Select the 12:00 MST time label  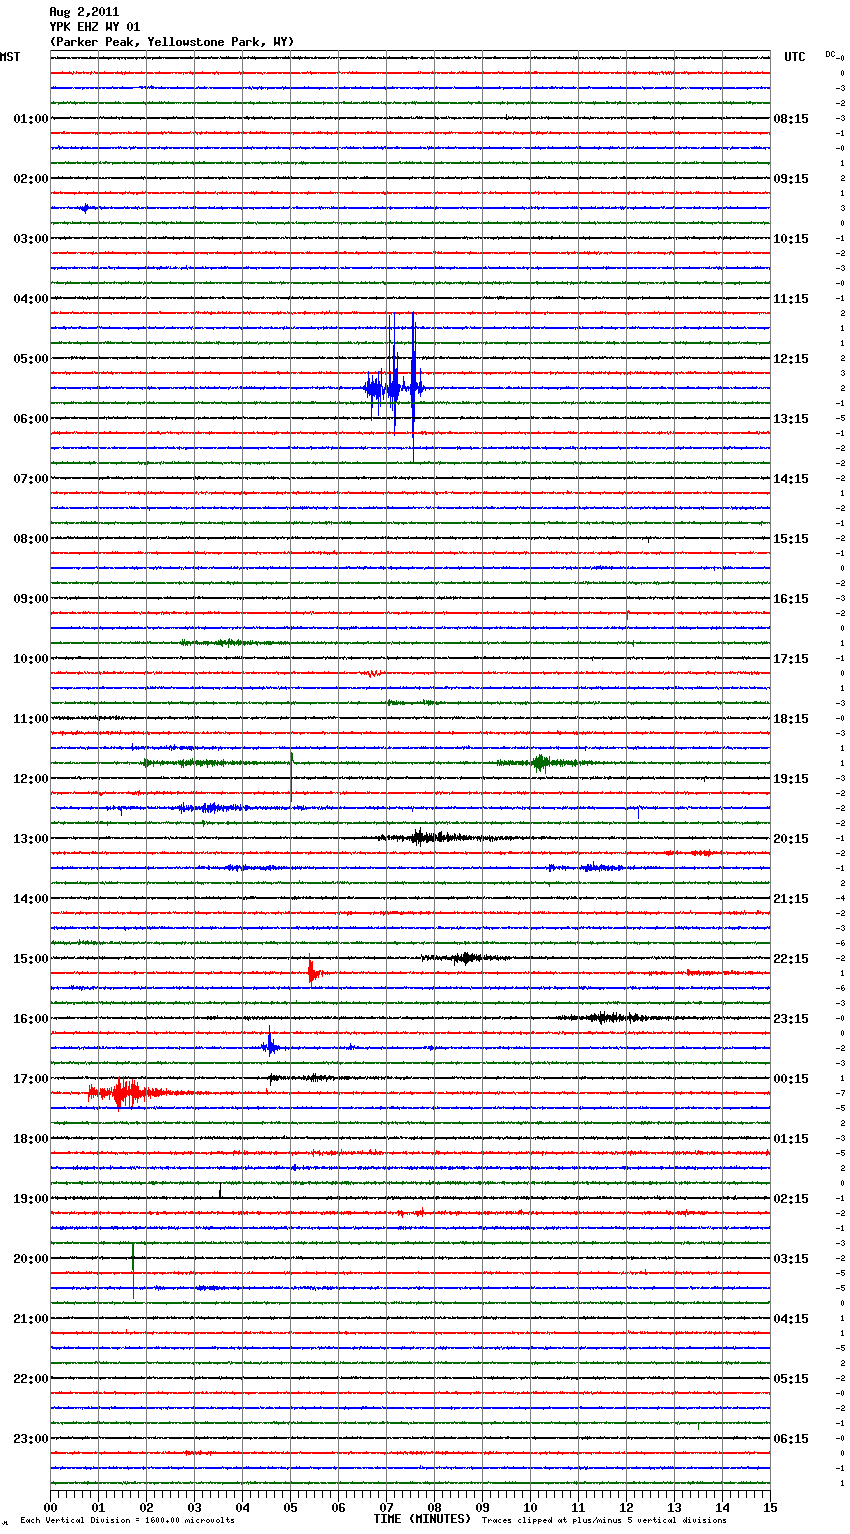30,779
